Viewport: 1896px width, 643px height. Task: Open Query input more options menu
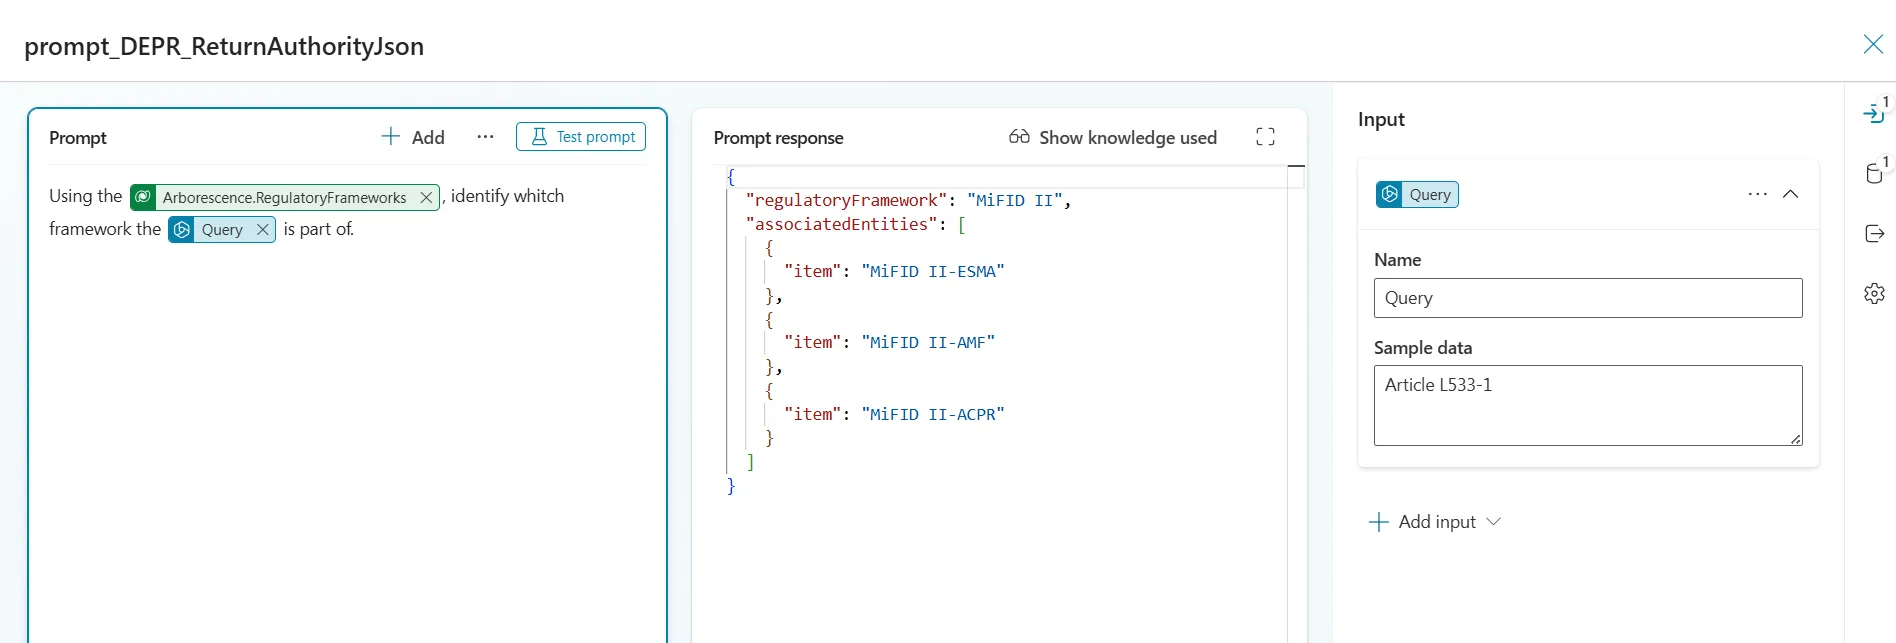1757,194
